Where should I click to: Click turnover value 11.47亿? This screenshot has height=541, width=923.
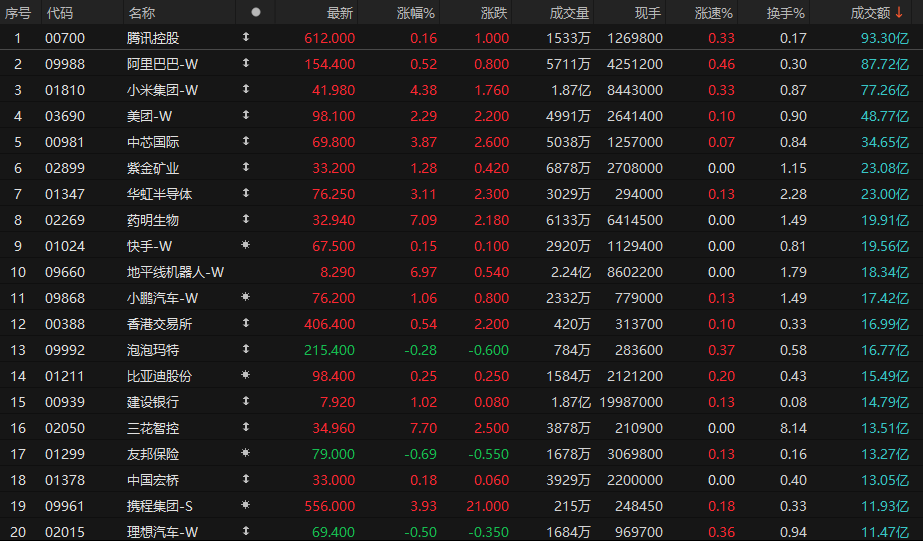(885, 532)
